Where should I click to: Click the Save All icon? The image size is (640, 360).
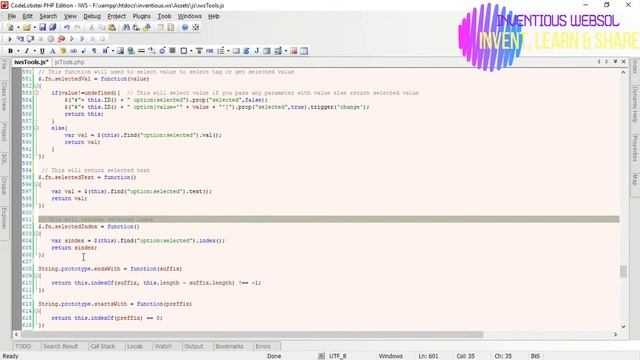pos(53,27)
